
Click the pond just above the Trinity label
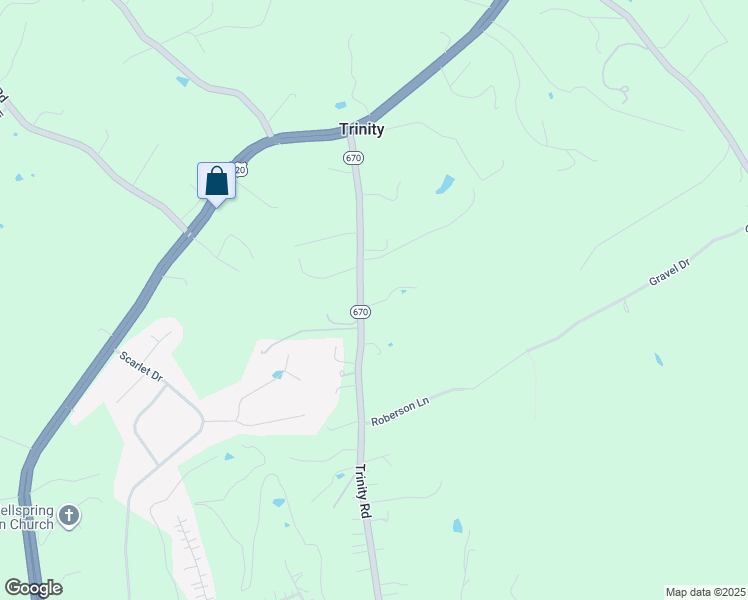click(x=341, y=105)
